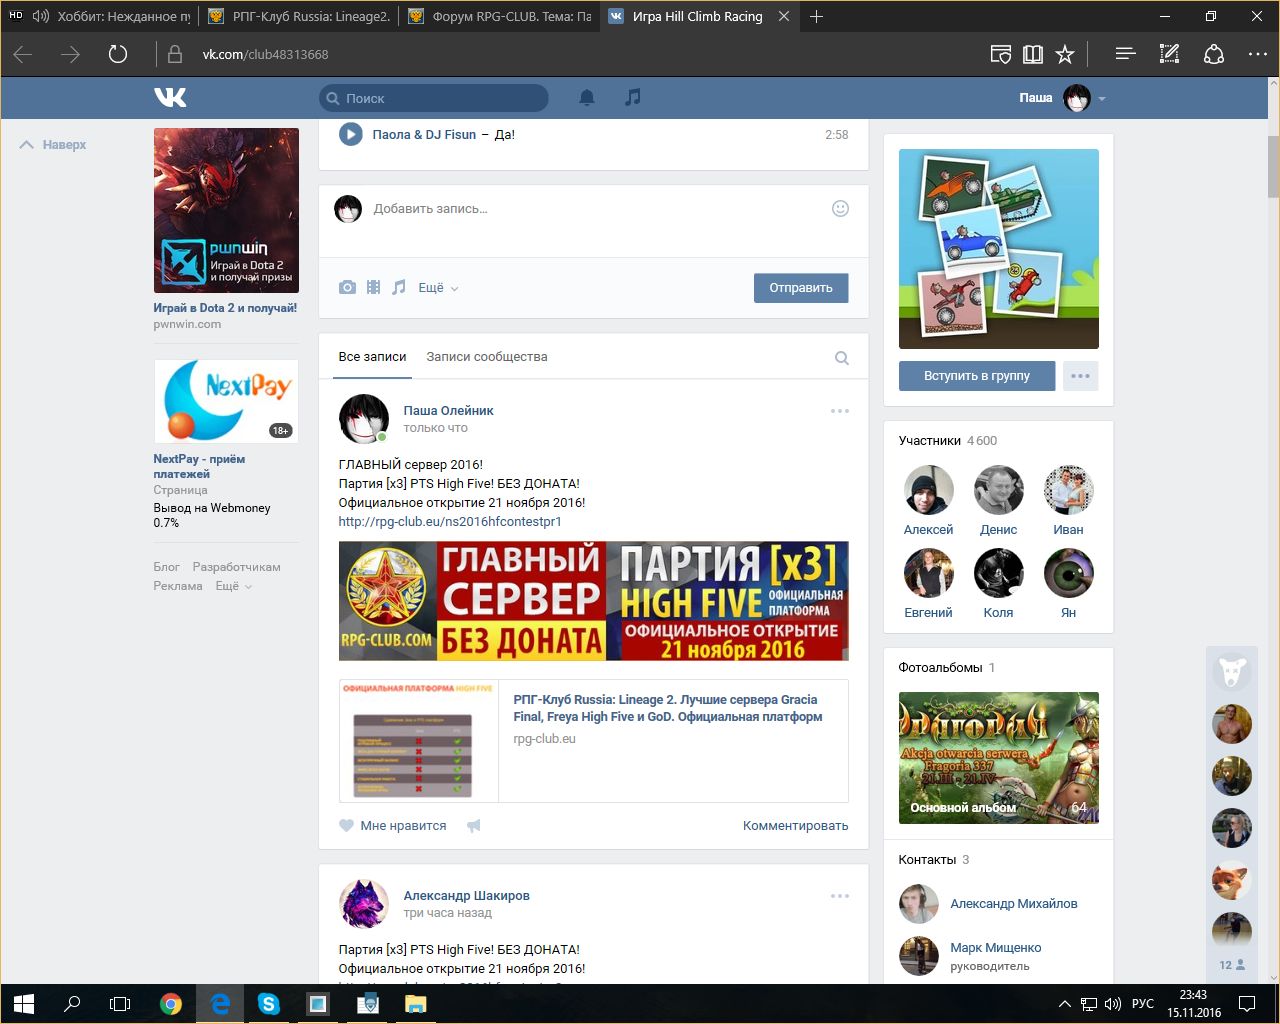Open VK notifications bell
1280x1024 pixels.
coord(587,97)
